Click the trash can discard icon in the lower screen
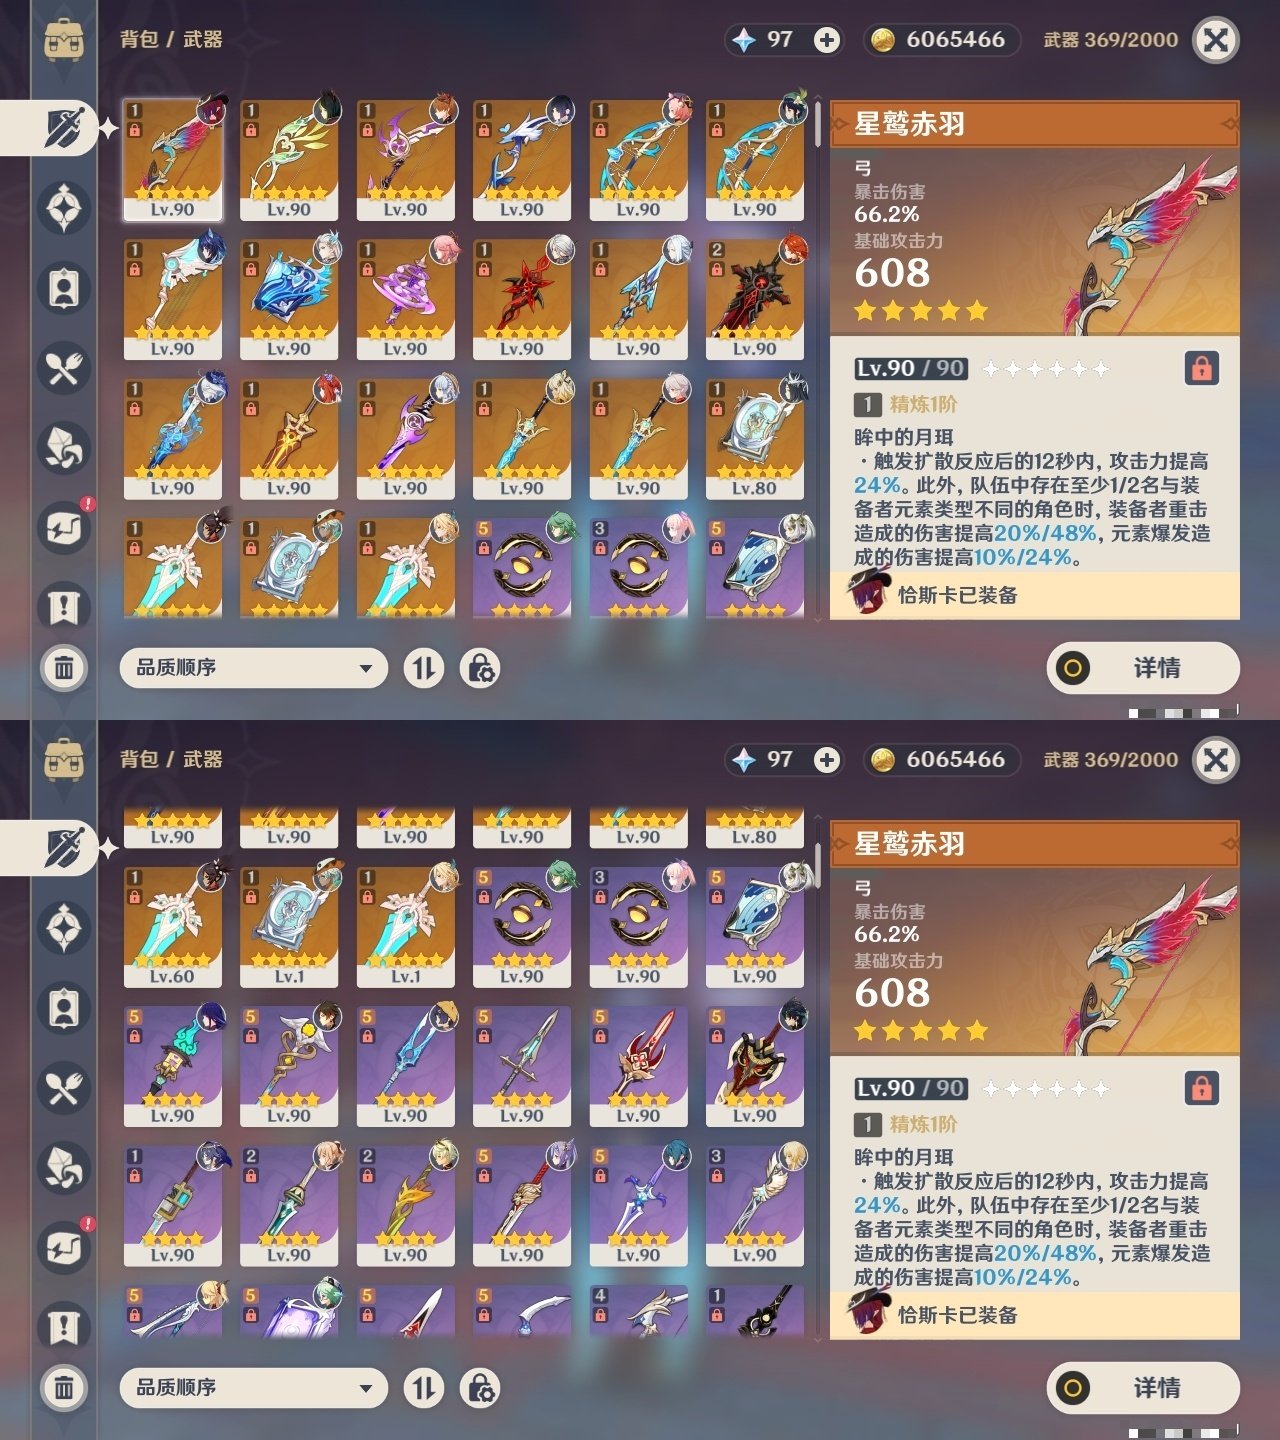 64,1387
